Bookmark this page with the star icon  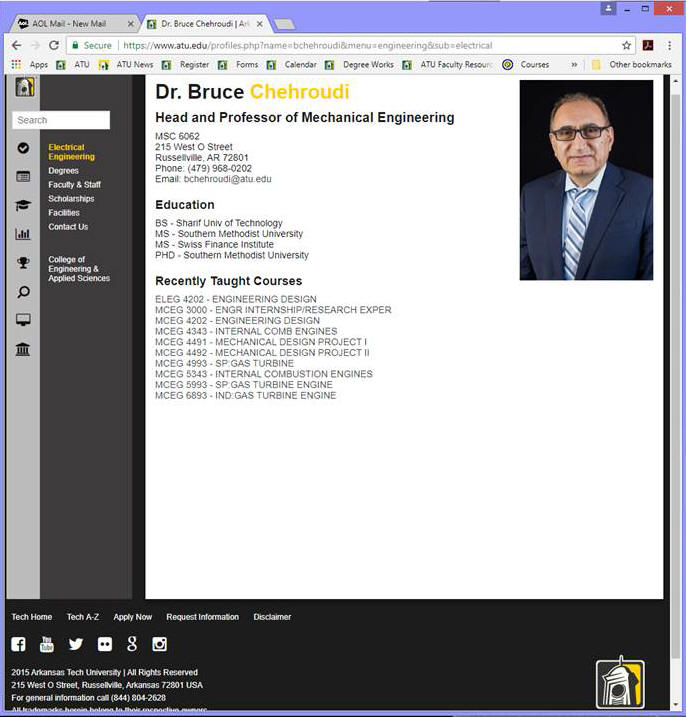[626, 45]
